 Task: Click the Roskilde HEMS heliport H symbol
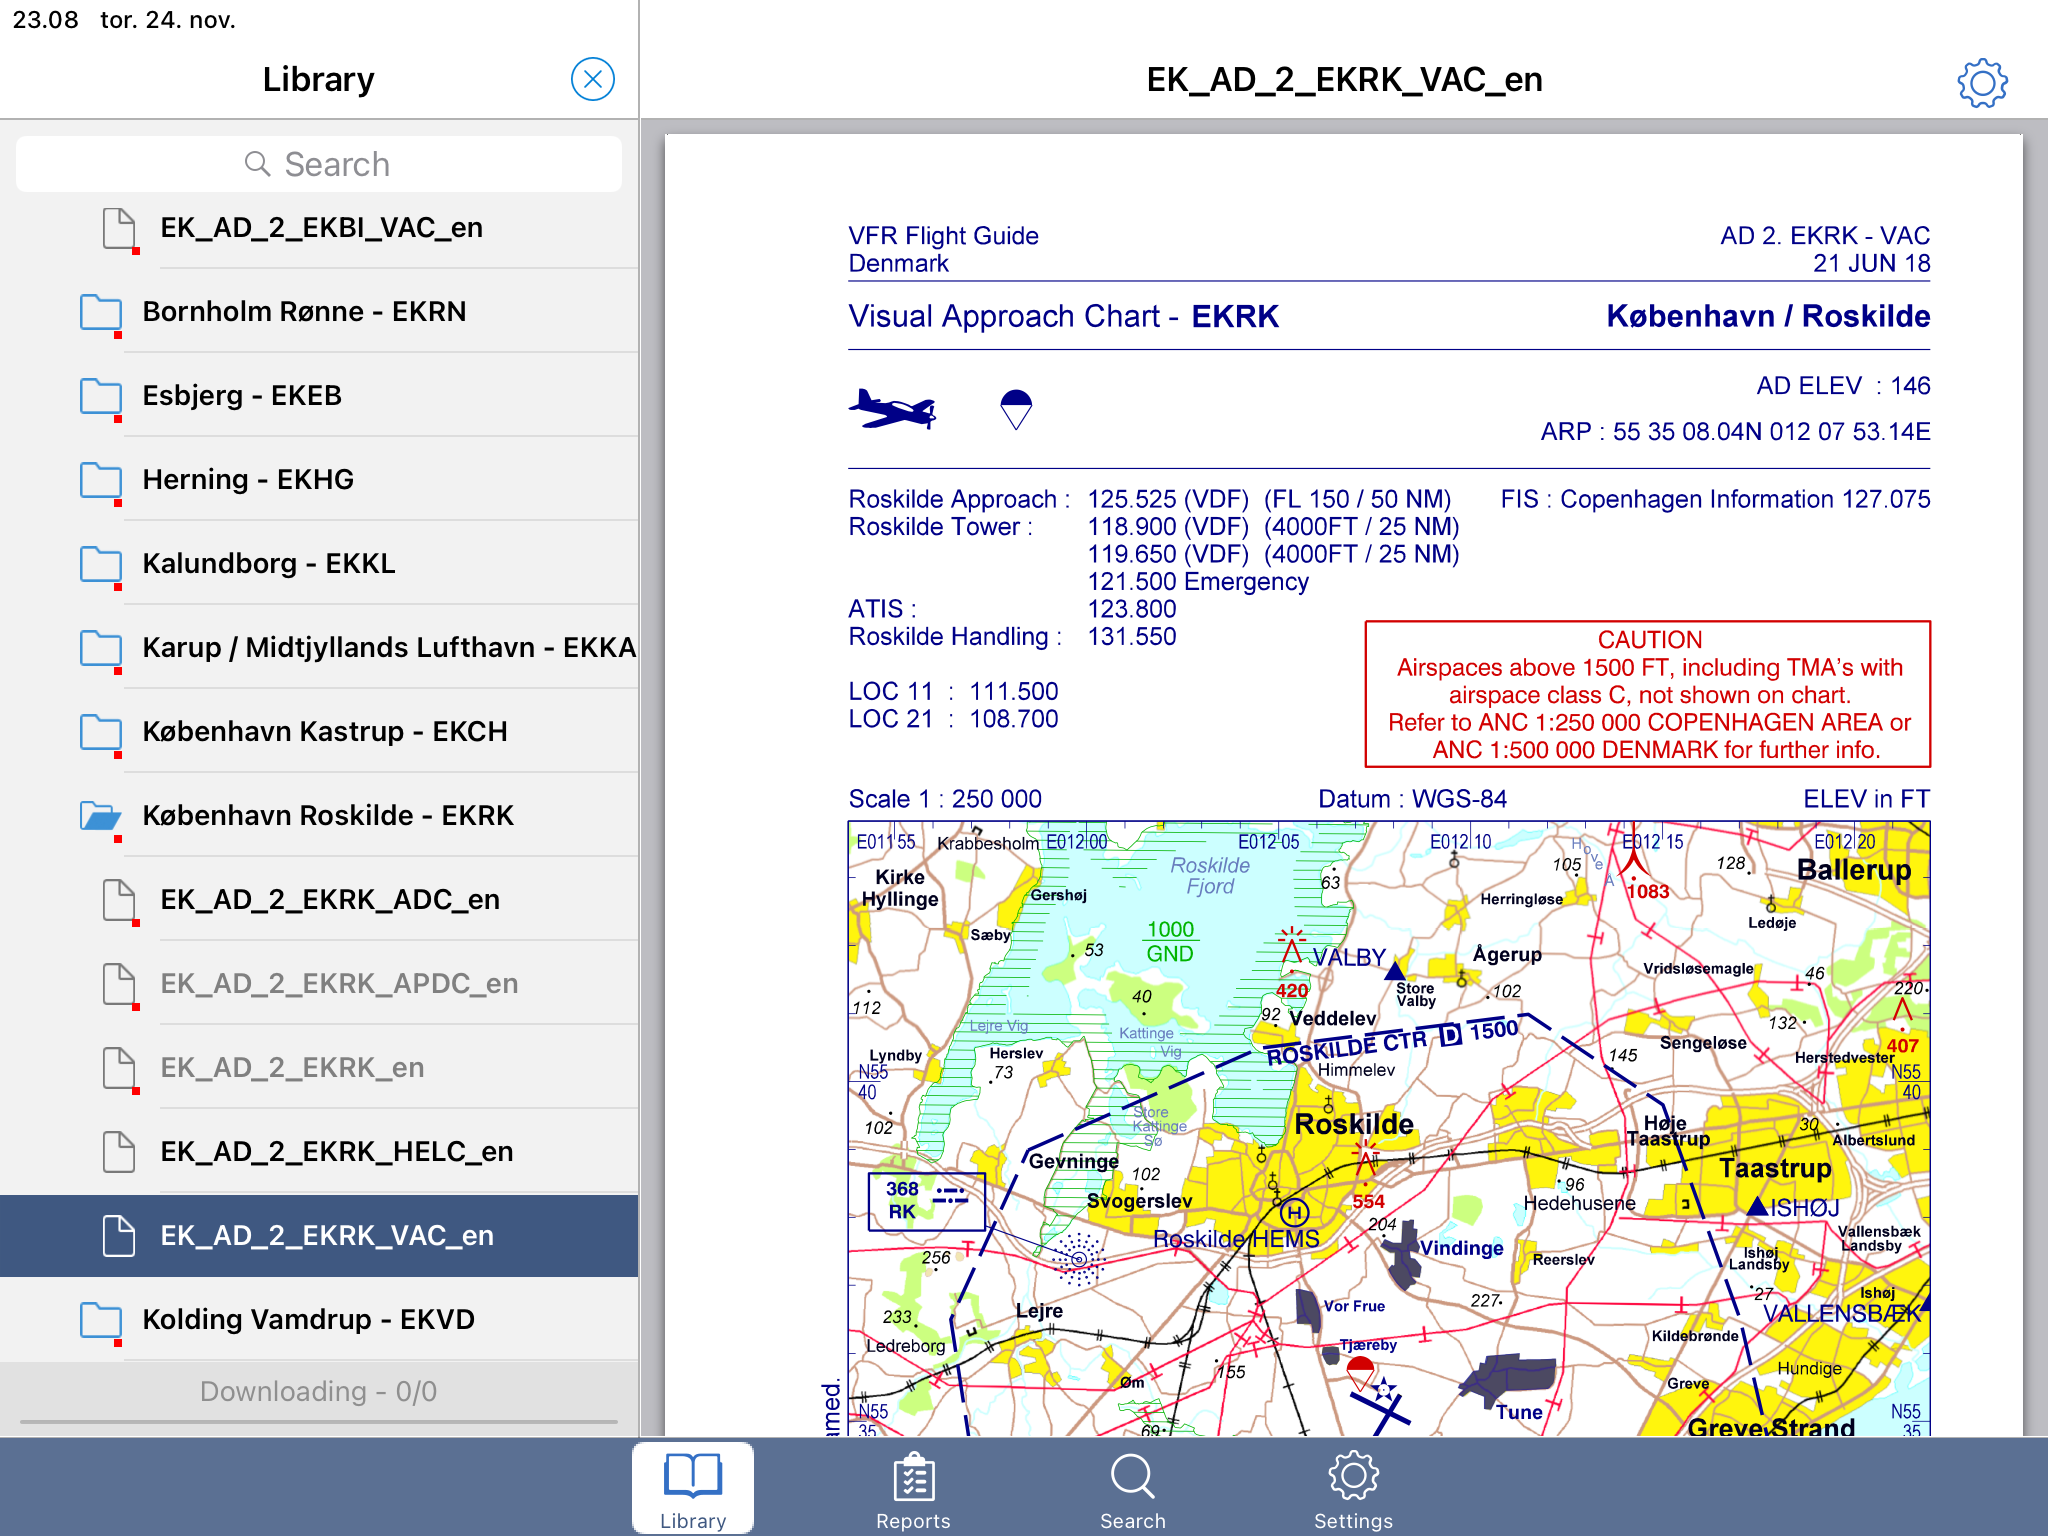click(1295, 1213)
